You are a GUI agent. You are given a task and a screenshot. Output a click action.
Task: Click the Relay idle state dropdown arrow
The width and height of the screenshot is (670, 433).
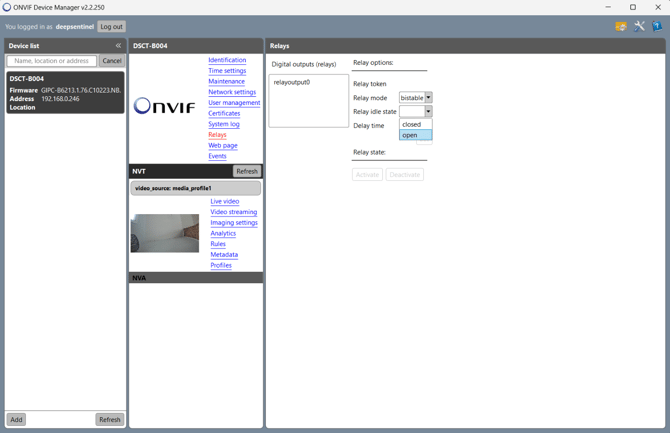(428, 112)
